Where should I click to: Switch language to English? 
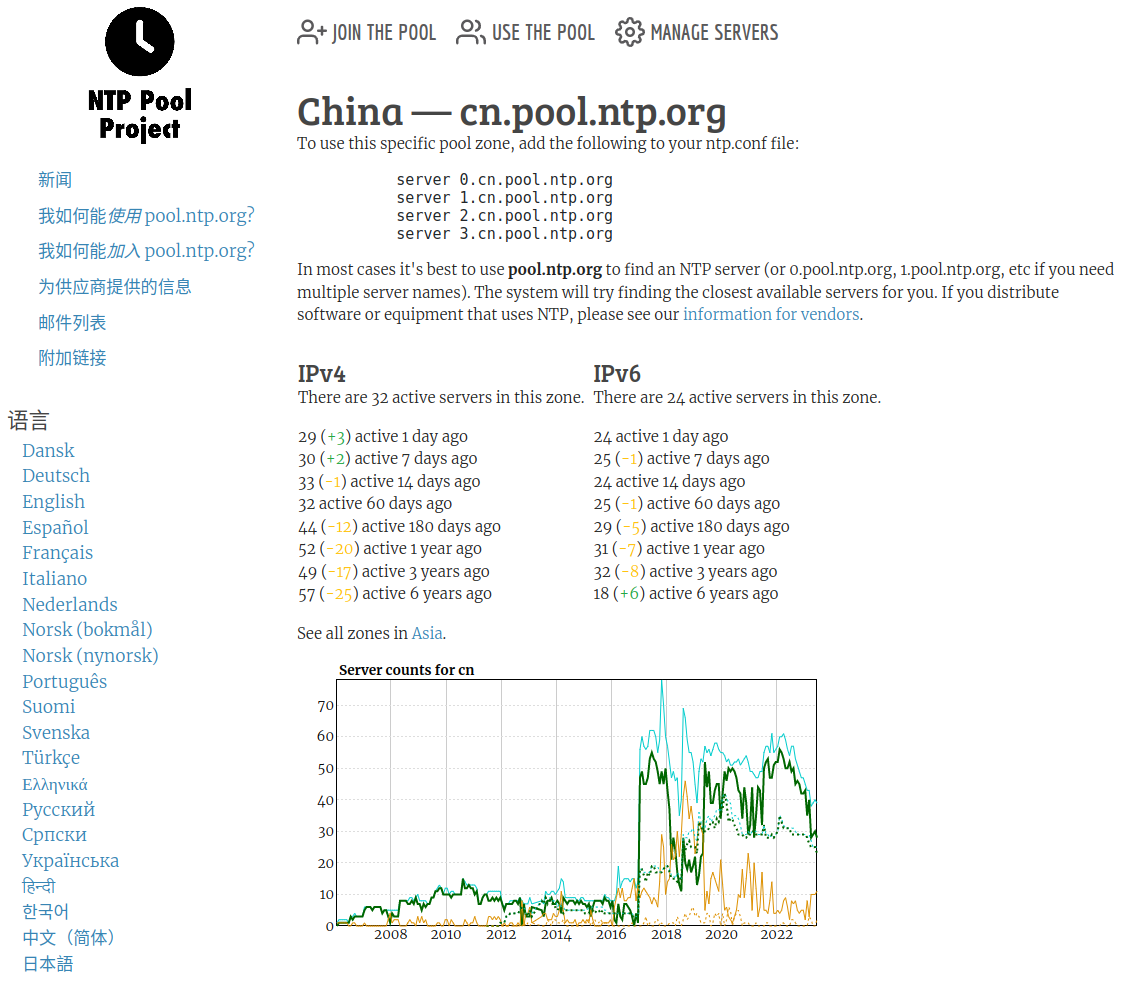tap(53, 501)
